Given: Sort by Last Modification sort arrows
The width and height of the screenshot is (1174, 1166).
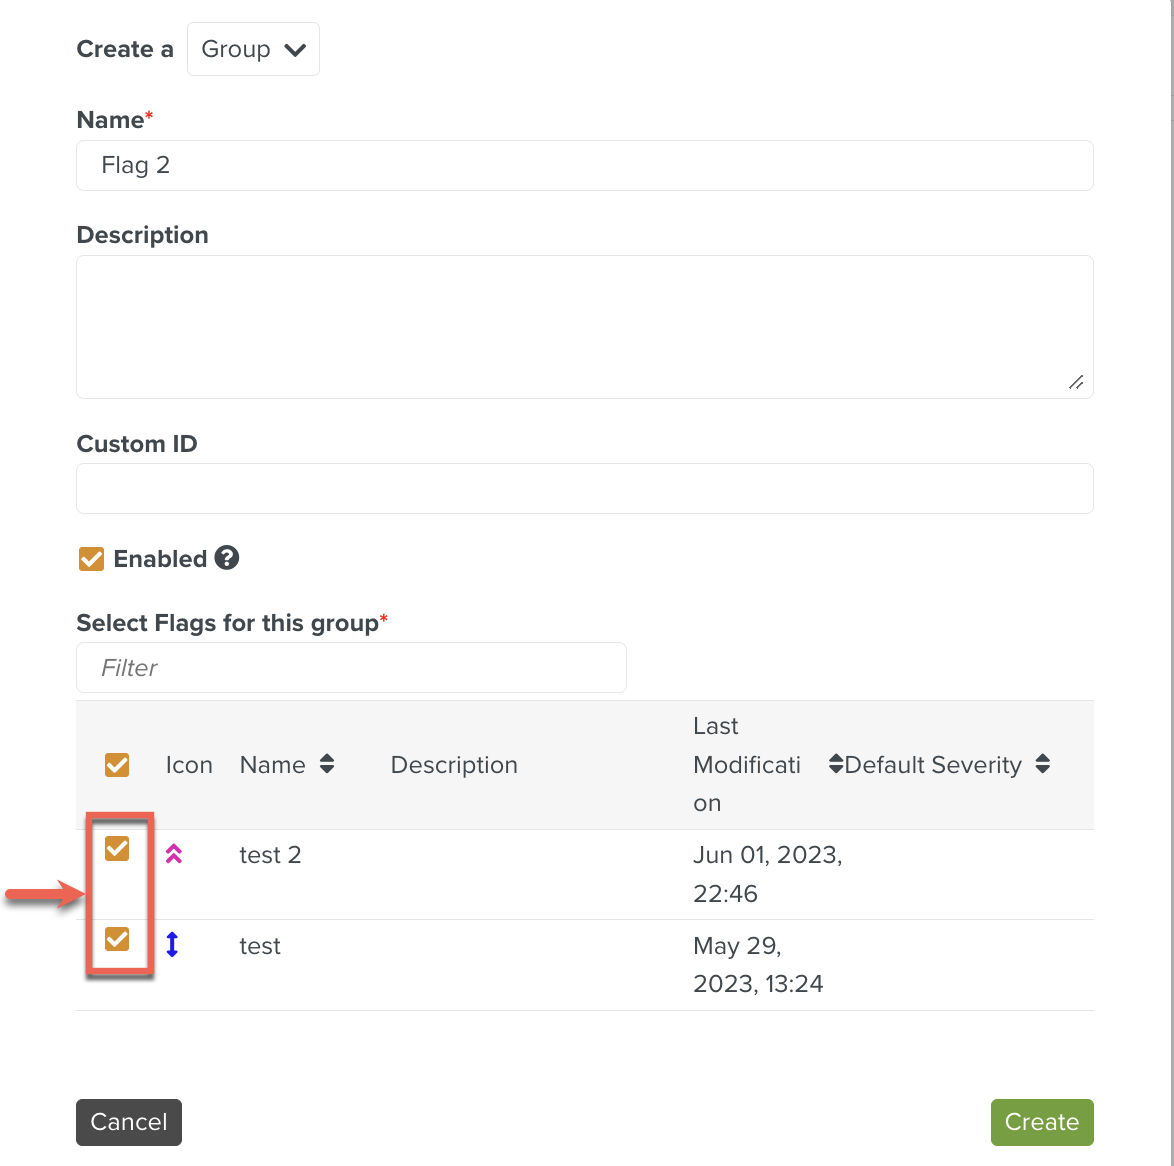Looking at the screenshot, I should click(x=835, y=765).
